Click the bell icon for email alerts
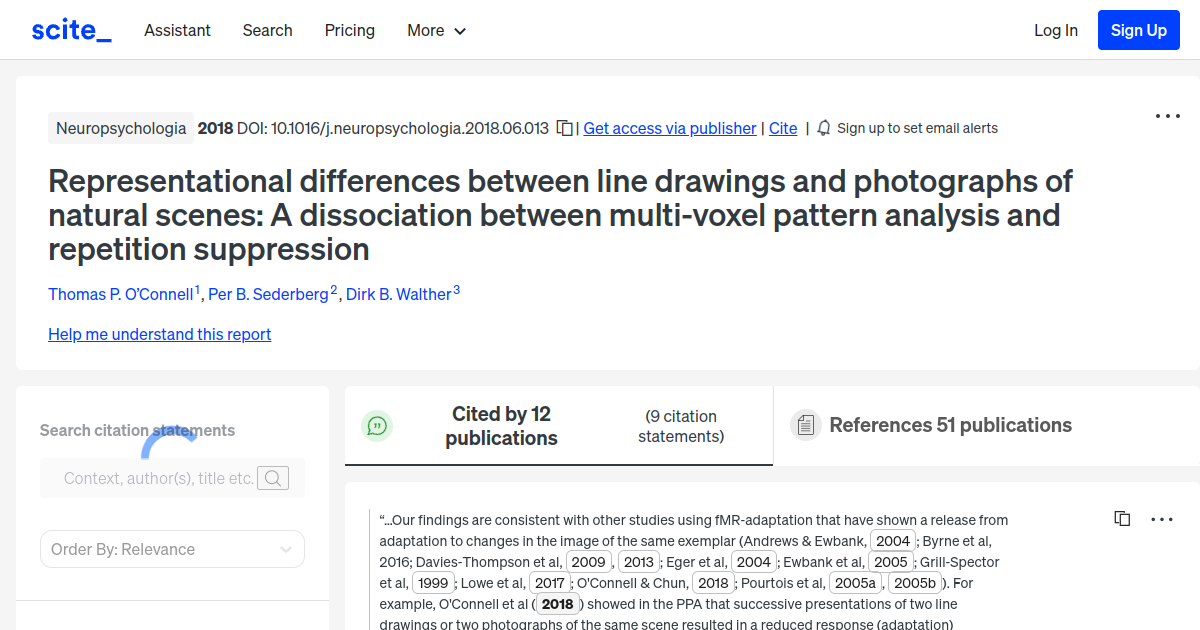Screen dimensions: 1200x630 [x=822, y=128]
